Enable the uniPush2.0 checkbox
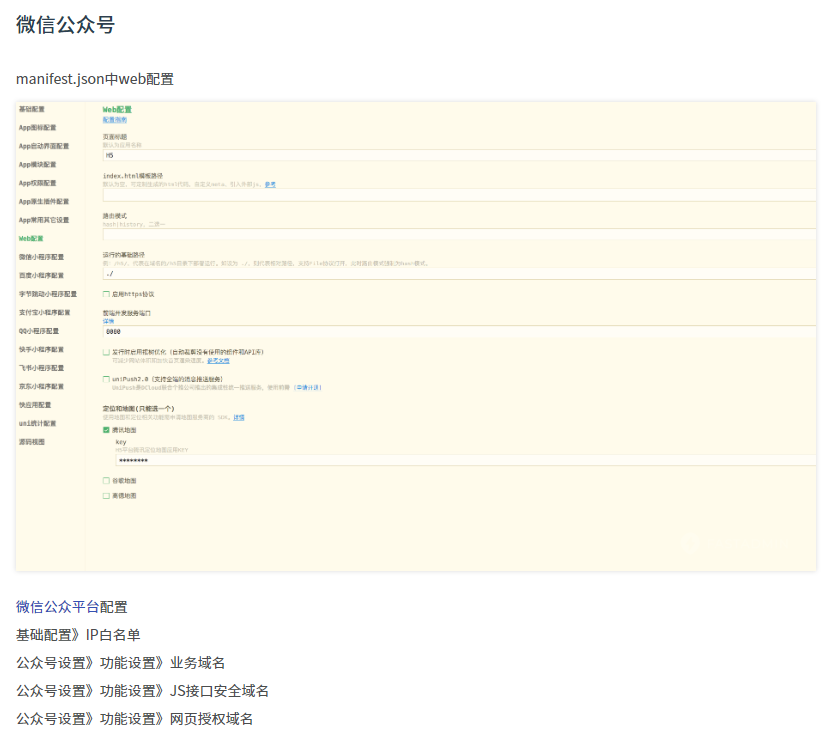Viewport: 828px width, 739px height. pyautogui.click(x=106, y=379)
